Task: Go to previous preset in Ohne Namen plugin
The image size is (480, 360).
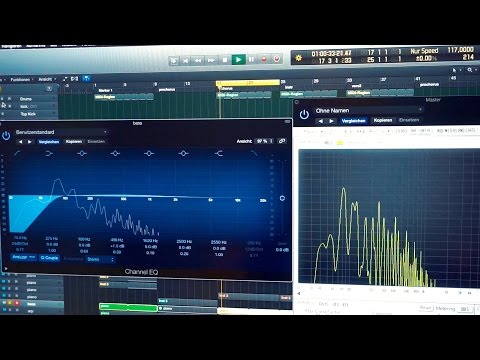Action: 321,121
